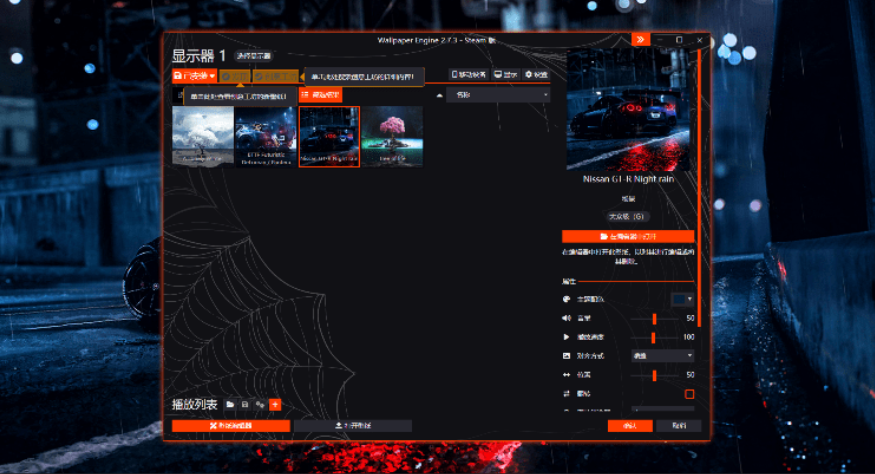Click the play icon beside playback rate
Screen dimensions: 875x474
566,337
